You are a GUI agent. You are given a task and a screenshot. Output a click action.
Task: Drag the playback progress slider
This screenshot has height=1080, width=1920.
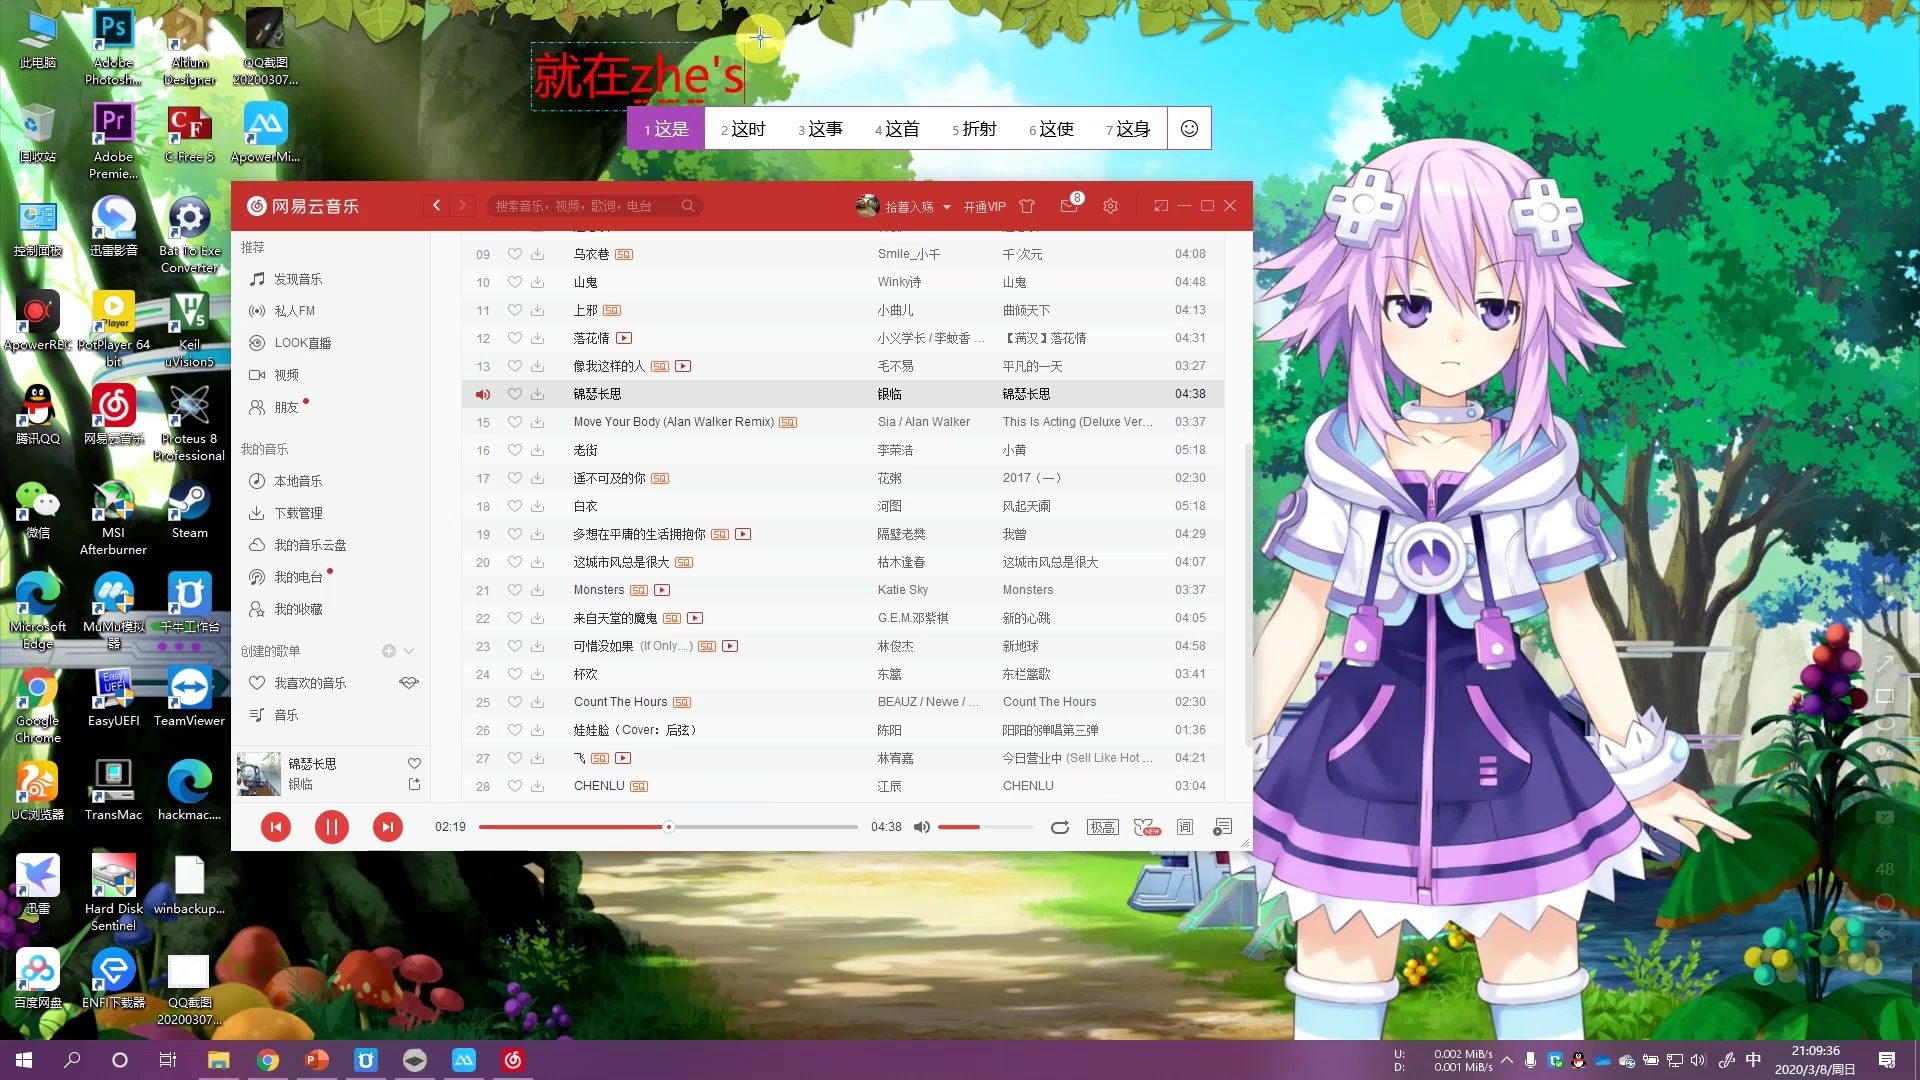[x=667, y=827]
